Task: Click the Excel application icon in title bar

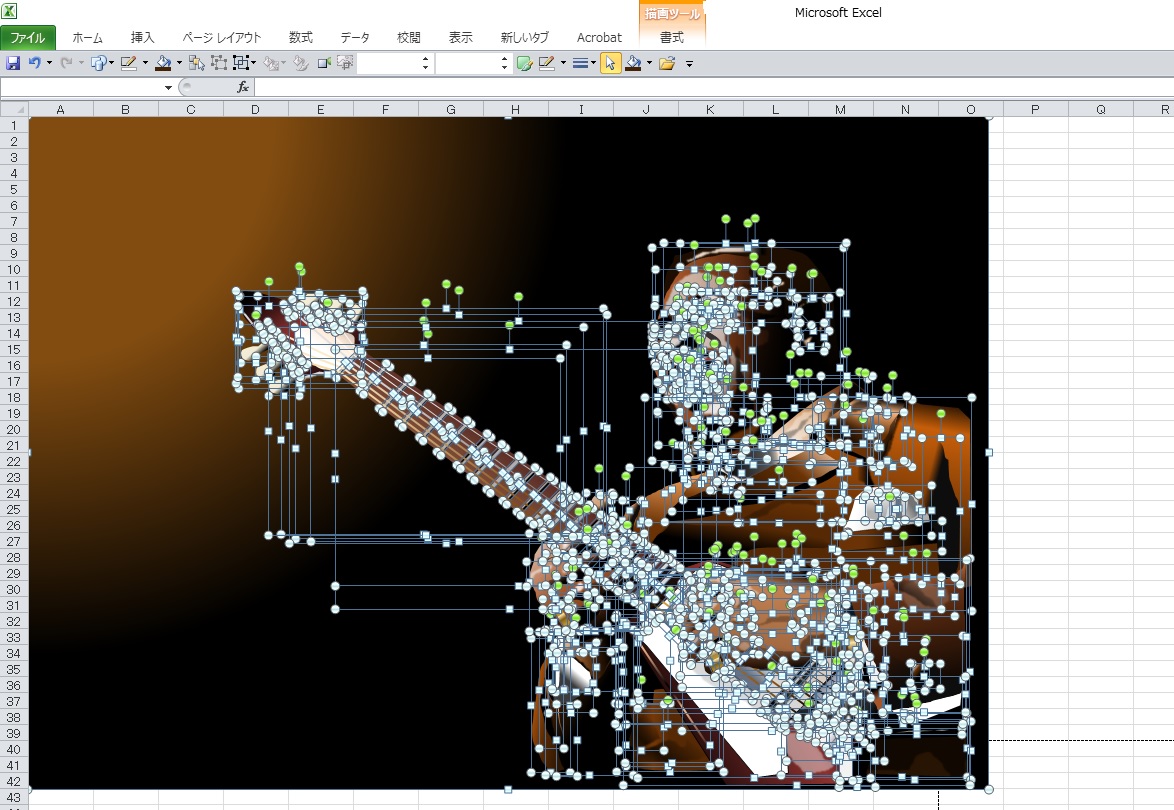Action: point(10,11)
